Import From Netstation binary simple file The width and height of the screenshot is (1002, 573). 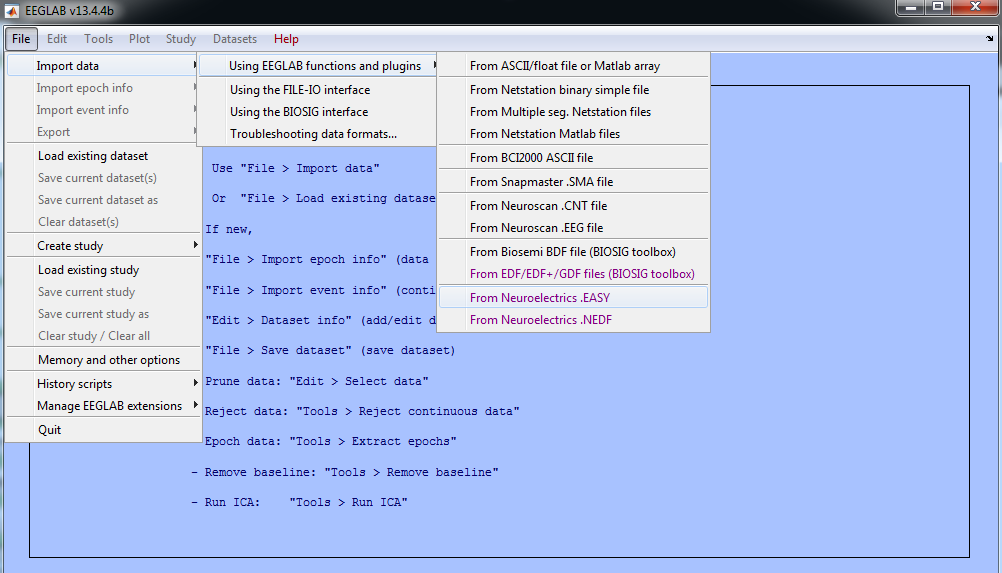tap(573, 90)
